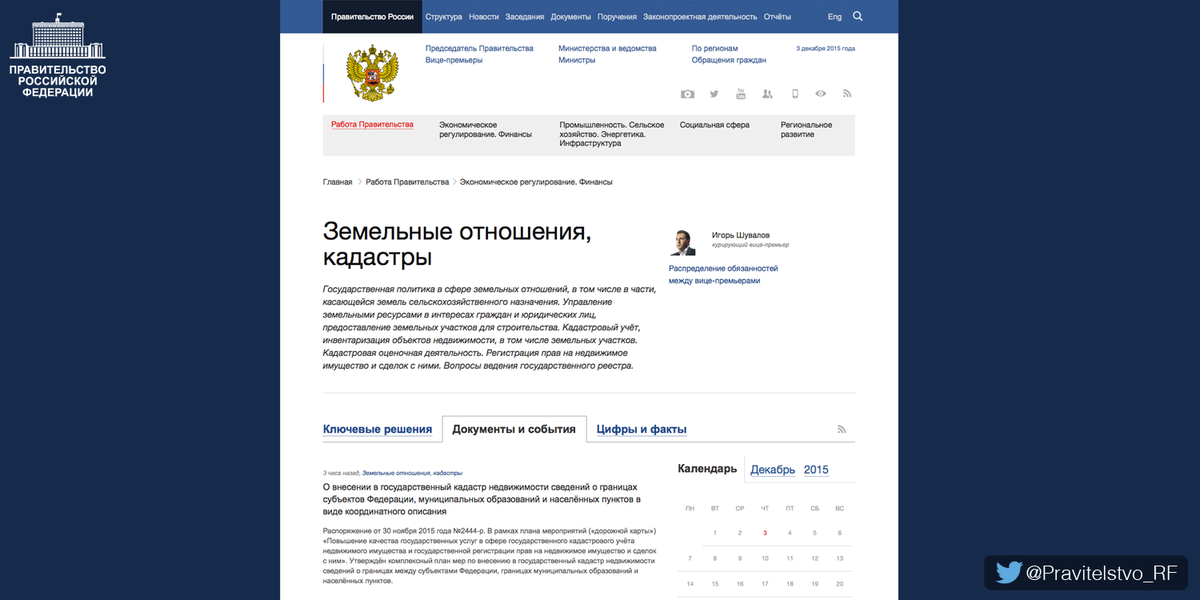Screen dimensions: 1200x600
Task: Click the RSS icon beside the tabs
Action: coord(842,429)
